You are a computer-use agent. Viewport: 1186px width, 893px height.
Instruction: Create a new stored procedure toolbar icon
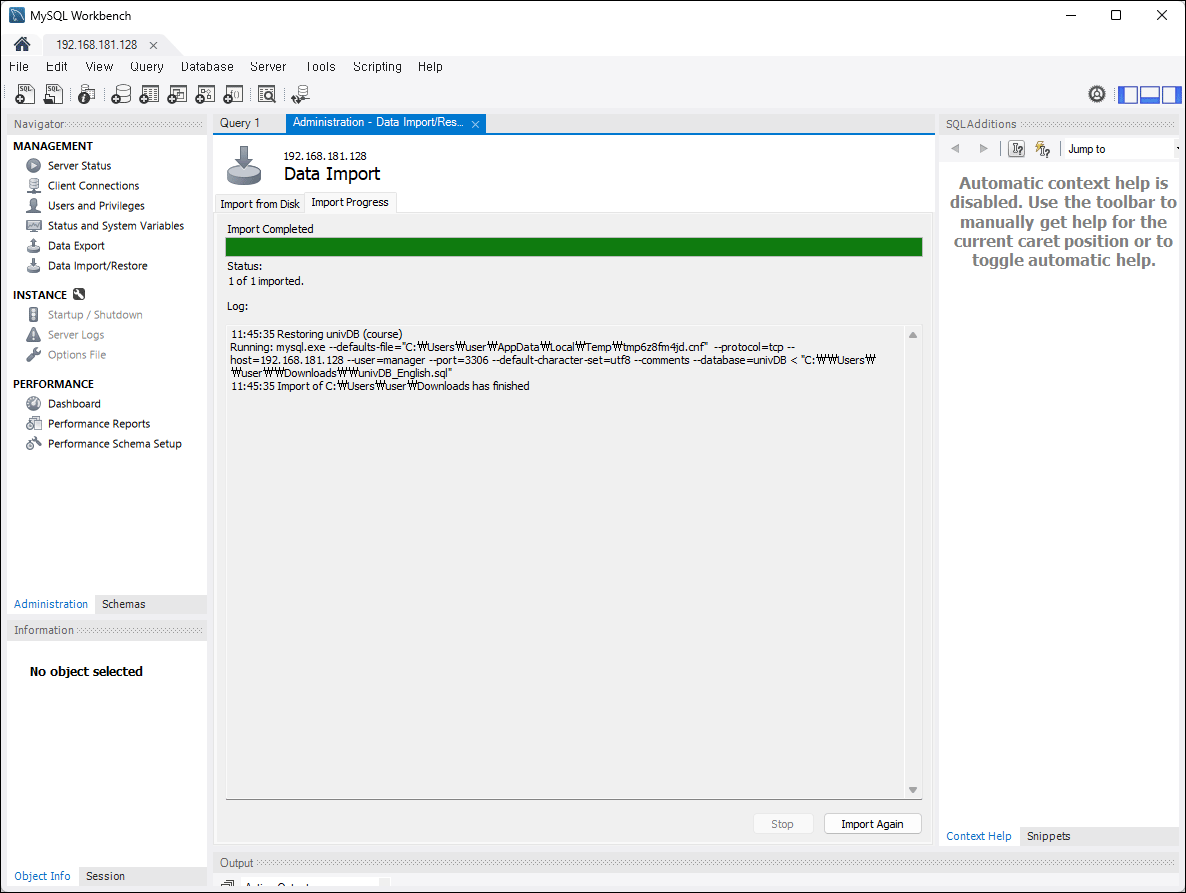pos(205,95)
